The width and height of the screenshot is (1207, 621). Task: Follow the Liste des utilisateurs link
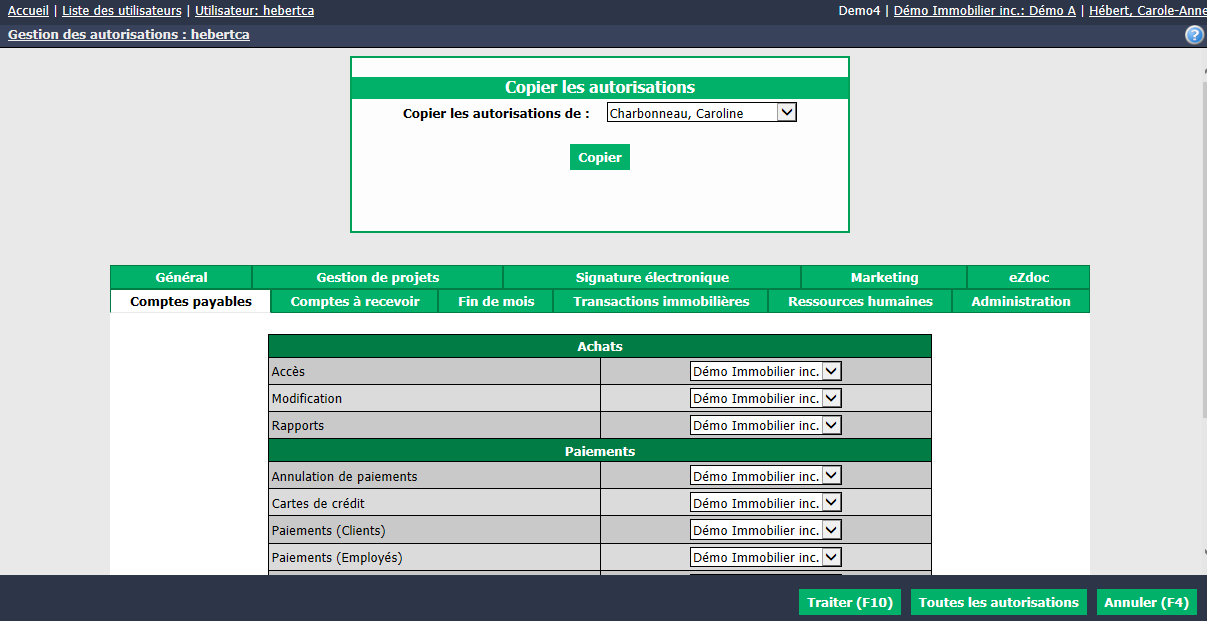122,10
